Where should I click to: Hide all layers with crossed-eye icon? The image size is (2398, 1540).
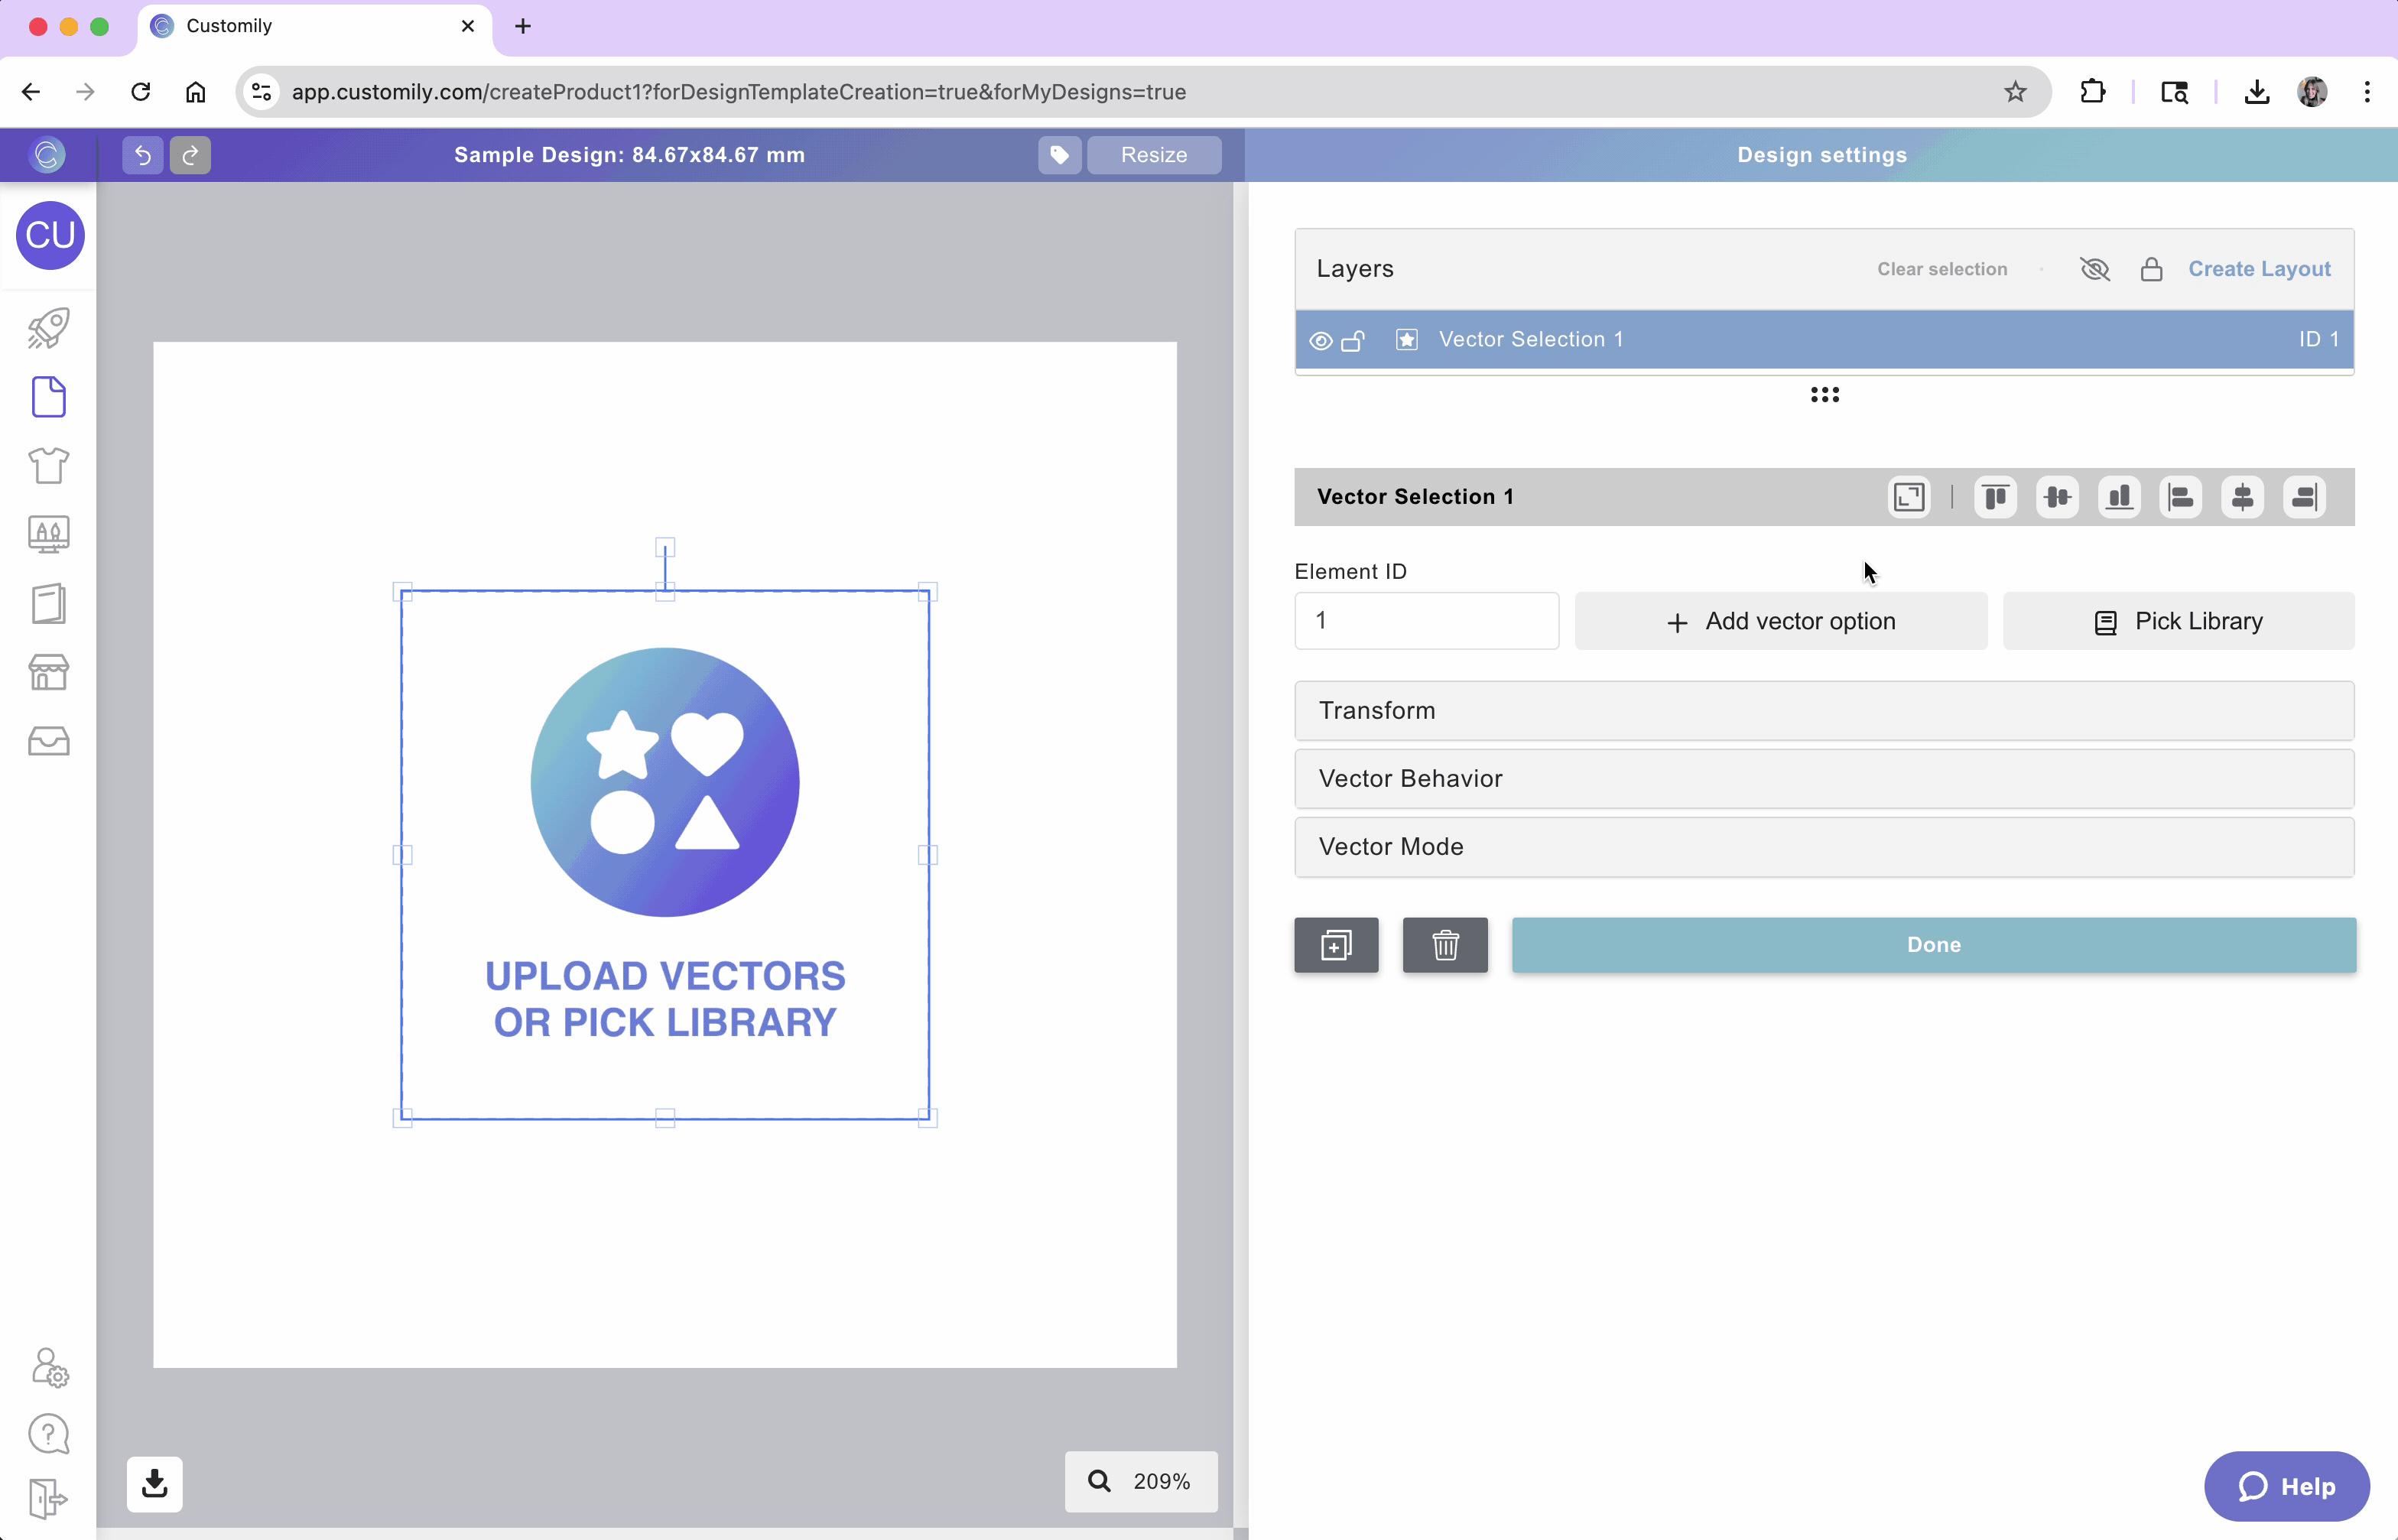click(2094, 269)
